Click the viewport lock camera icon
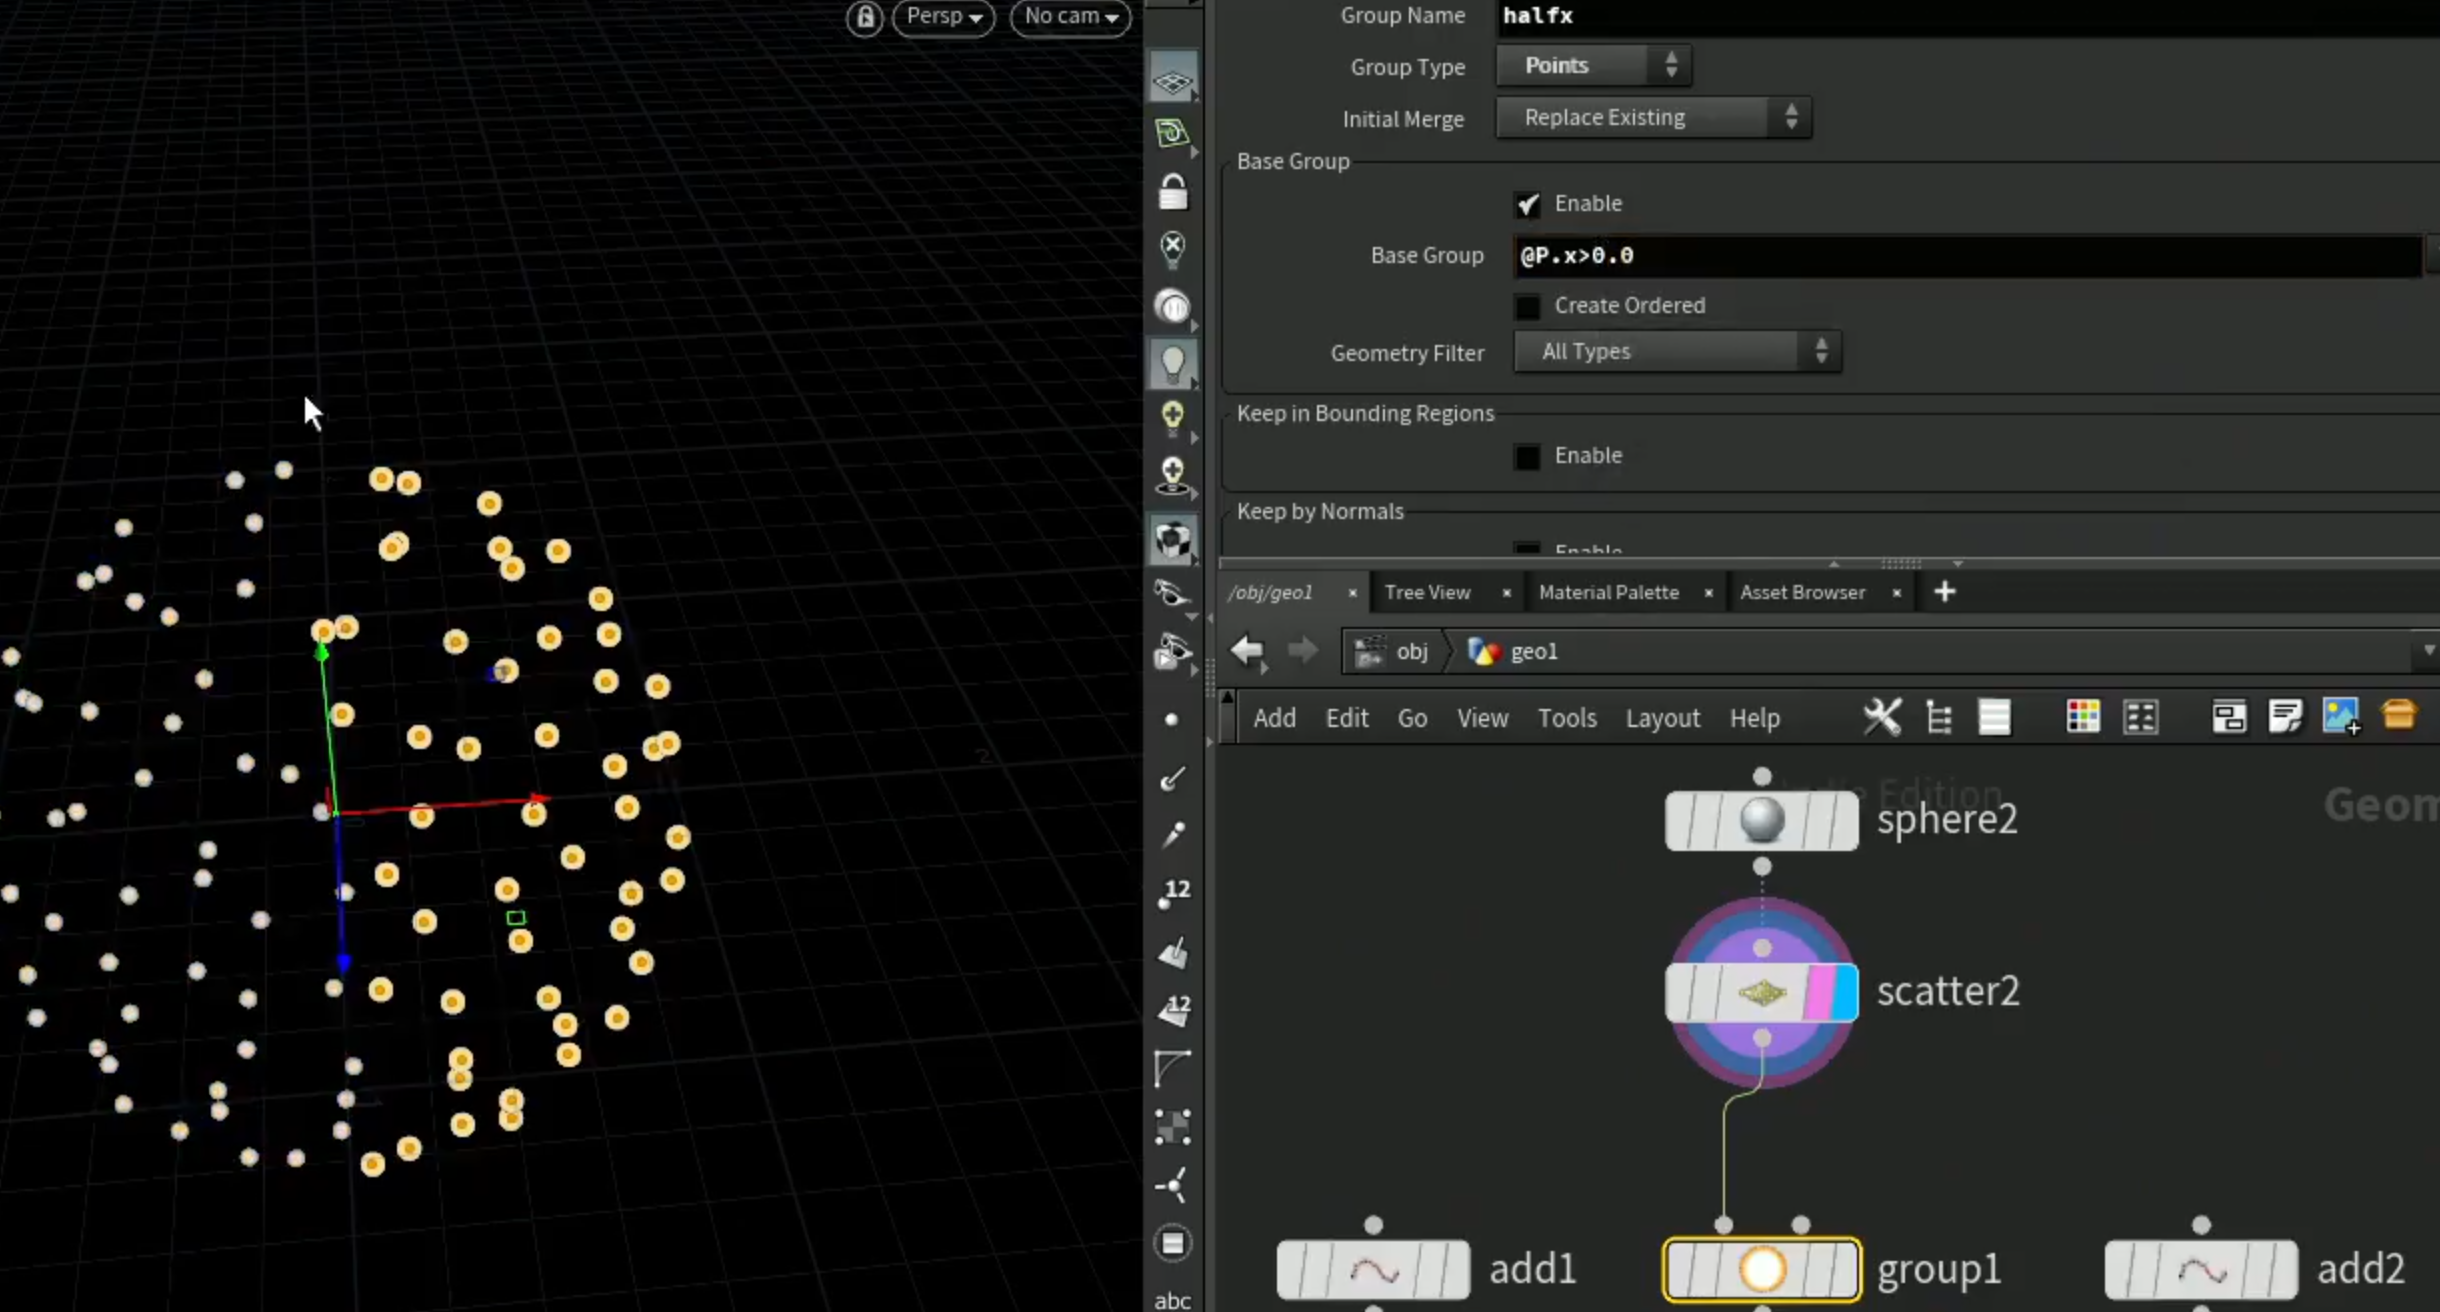The width and height of the screenshot is (2440, 1312). (x=865, y=17)
